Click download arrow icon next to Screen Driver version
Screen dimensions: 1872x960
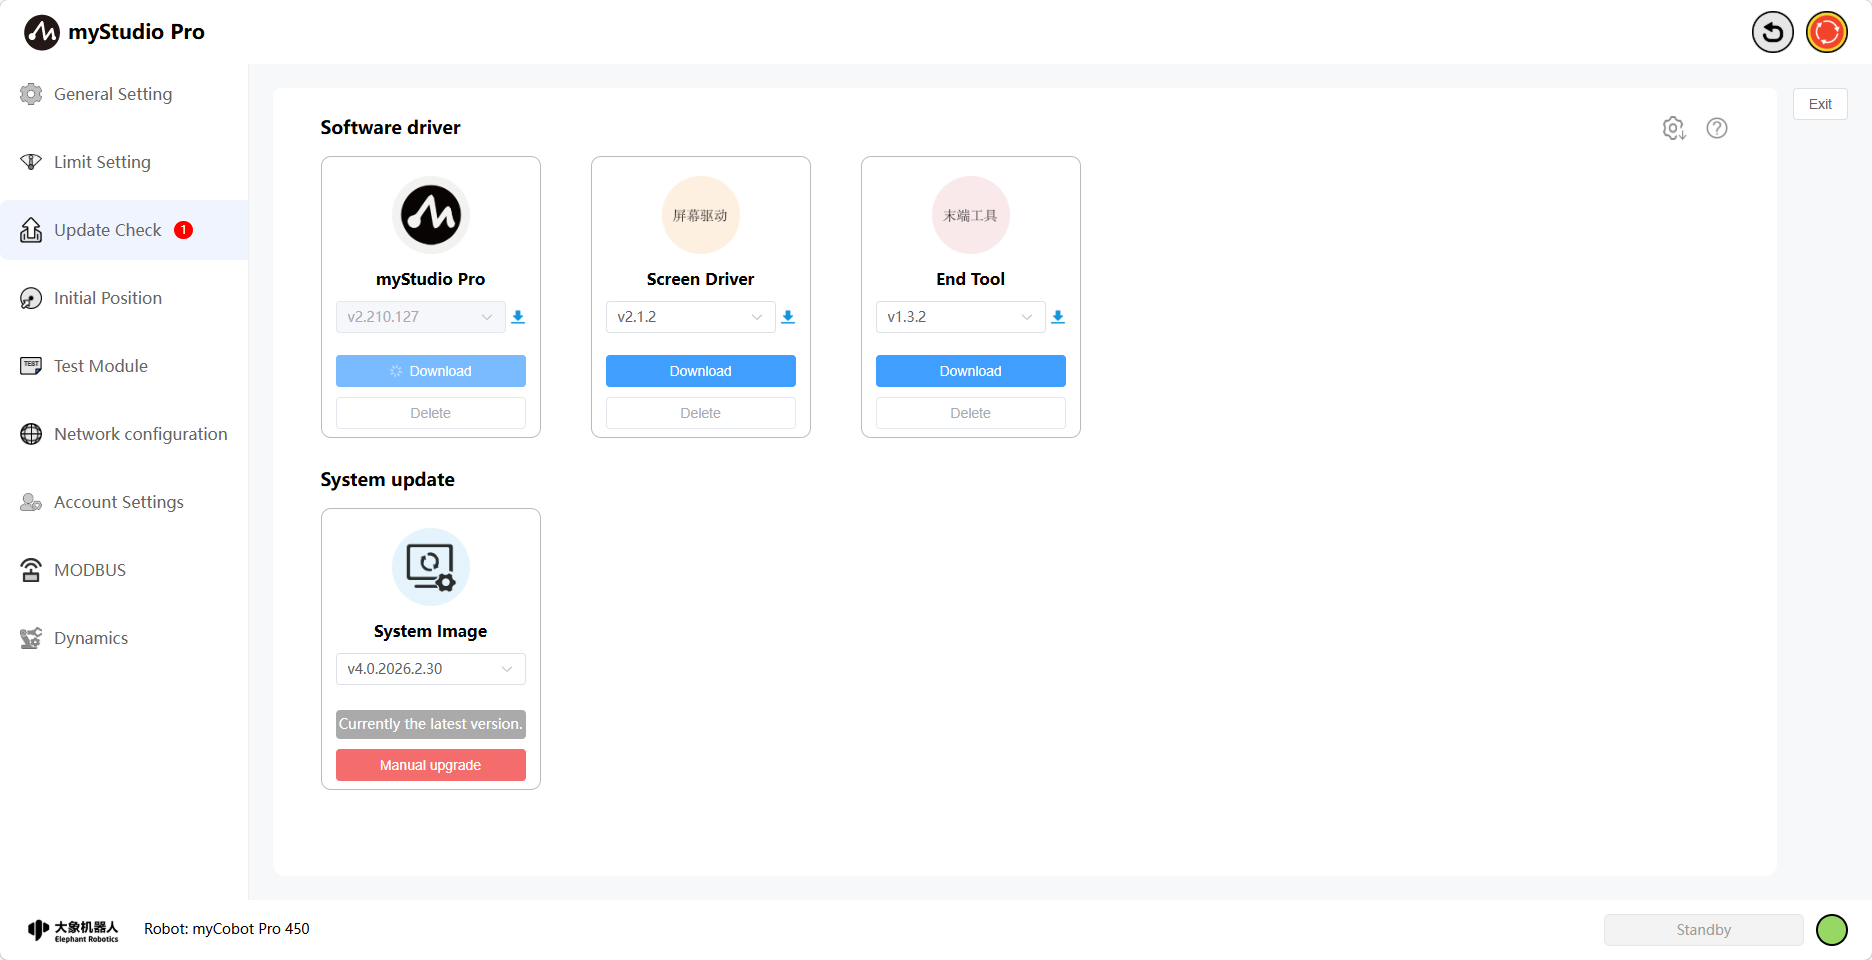click(x=788, y=317)
